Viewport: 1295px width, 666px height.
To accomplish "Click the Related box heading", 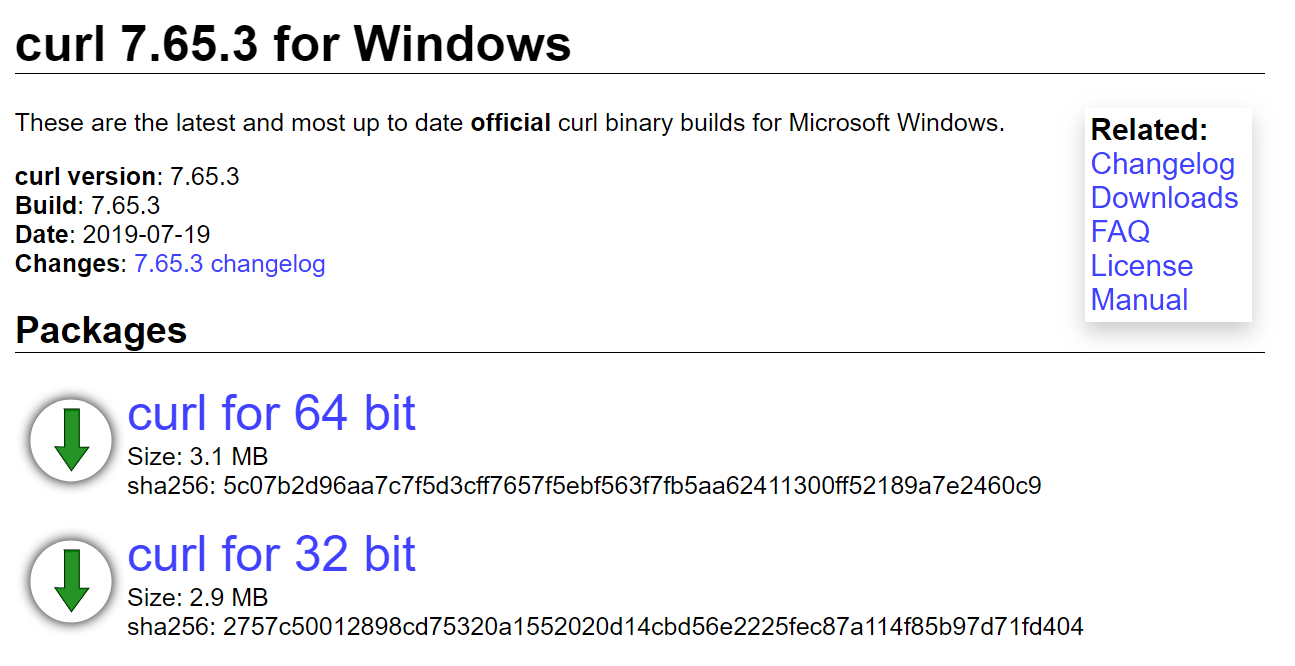I will pyautogui.click(x=1149, y=130).
